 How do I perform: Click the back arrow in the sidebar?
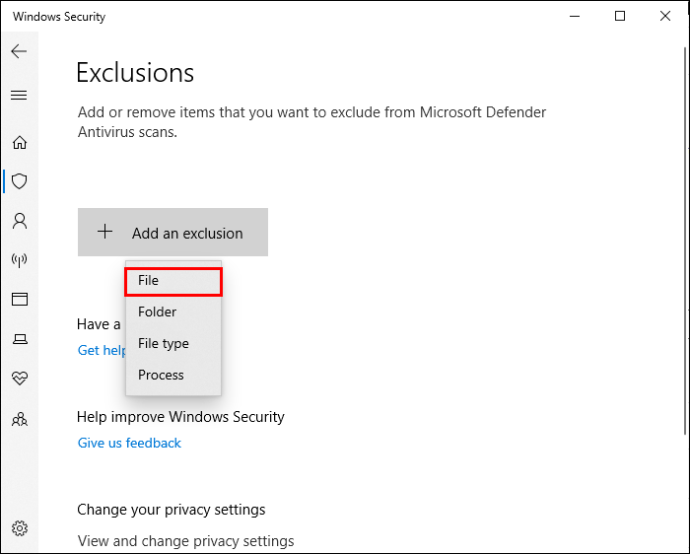18,51
